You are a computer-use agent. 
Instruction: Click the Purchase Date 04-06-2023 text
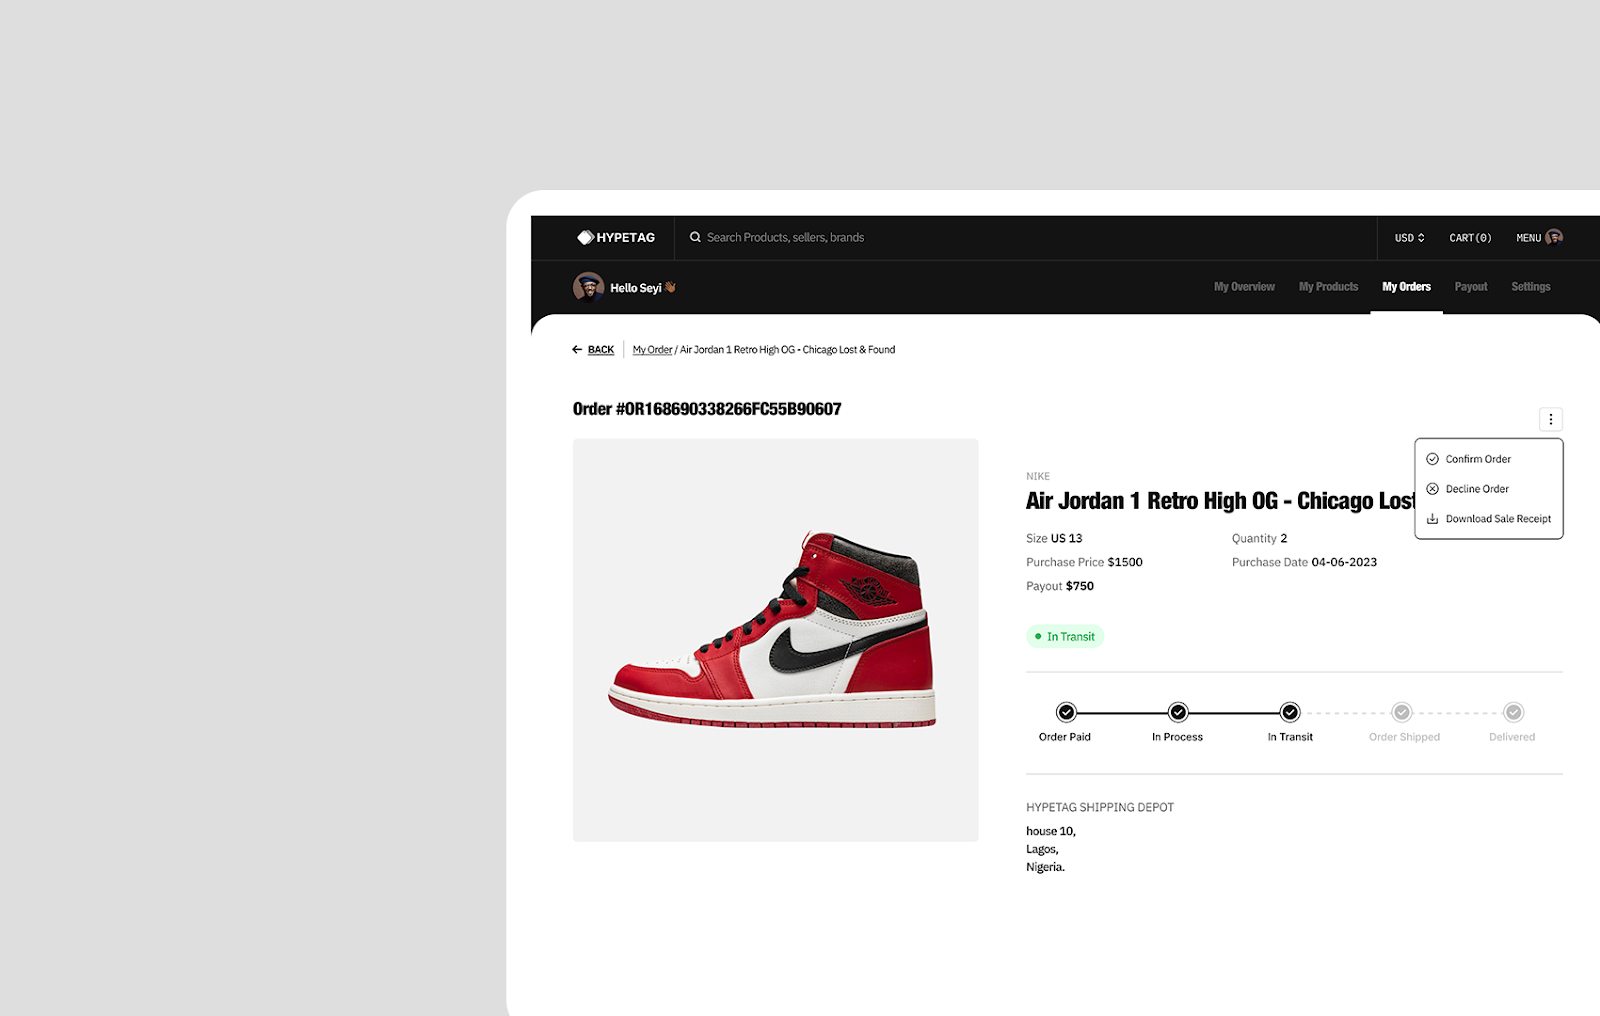(x=1304, y=563)
